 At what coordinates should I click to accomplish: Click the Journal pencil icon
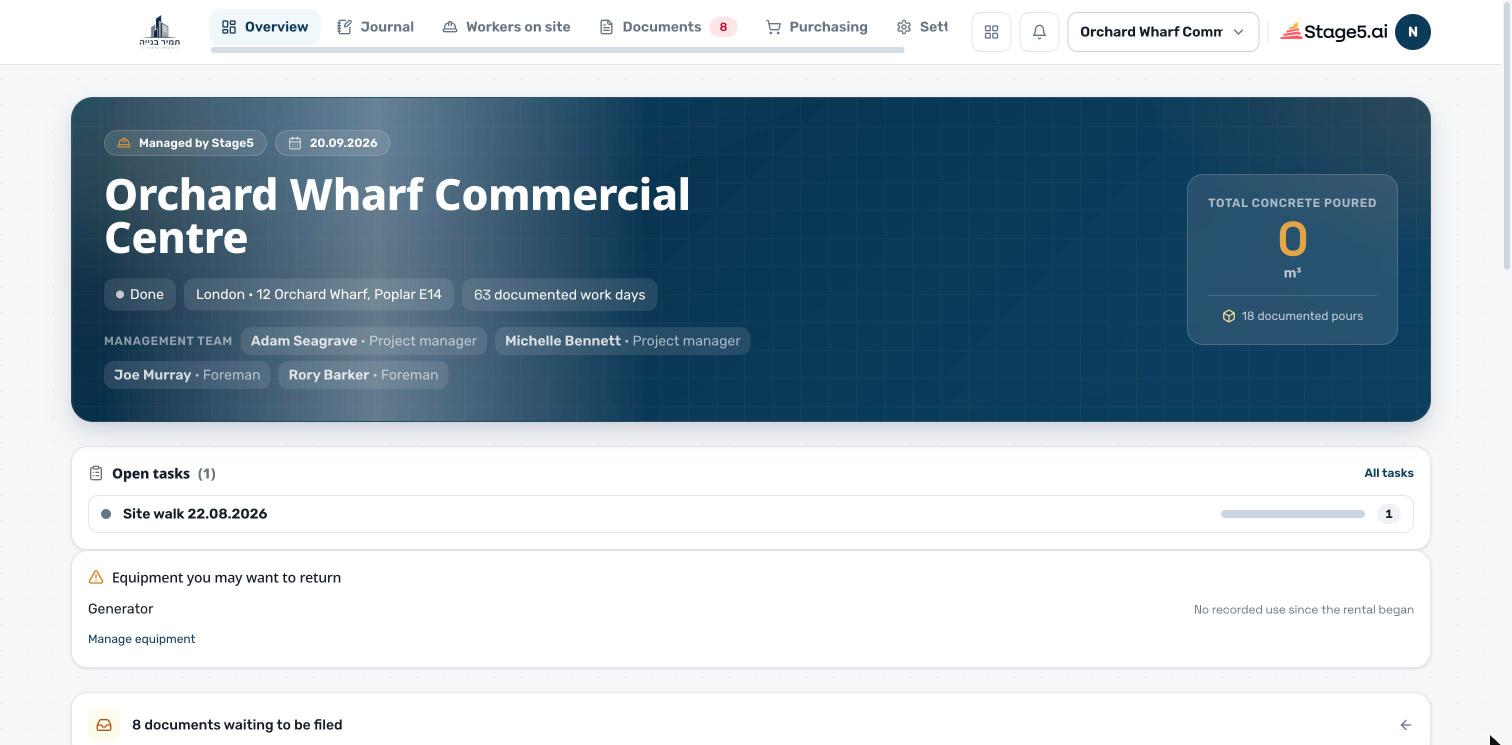click(x=345, y=27)
